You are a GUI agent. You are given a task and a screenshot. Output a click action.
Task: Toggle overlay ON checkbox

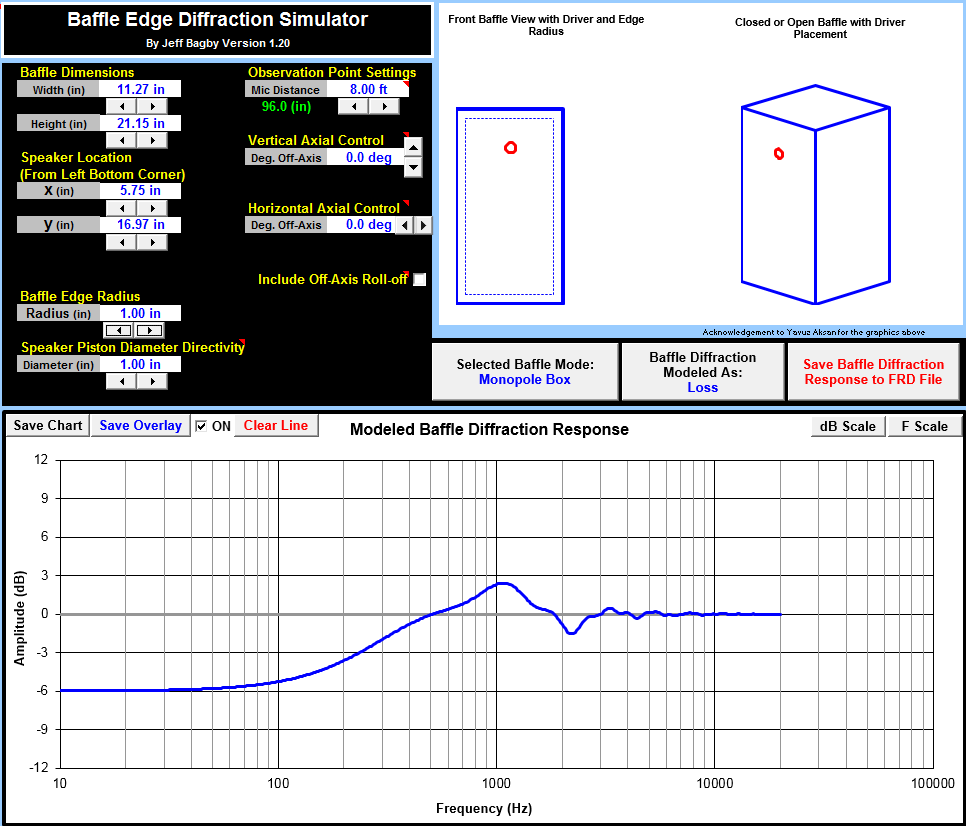tap(201, 426)
